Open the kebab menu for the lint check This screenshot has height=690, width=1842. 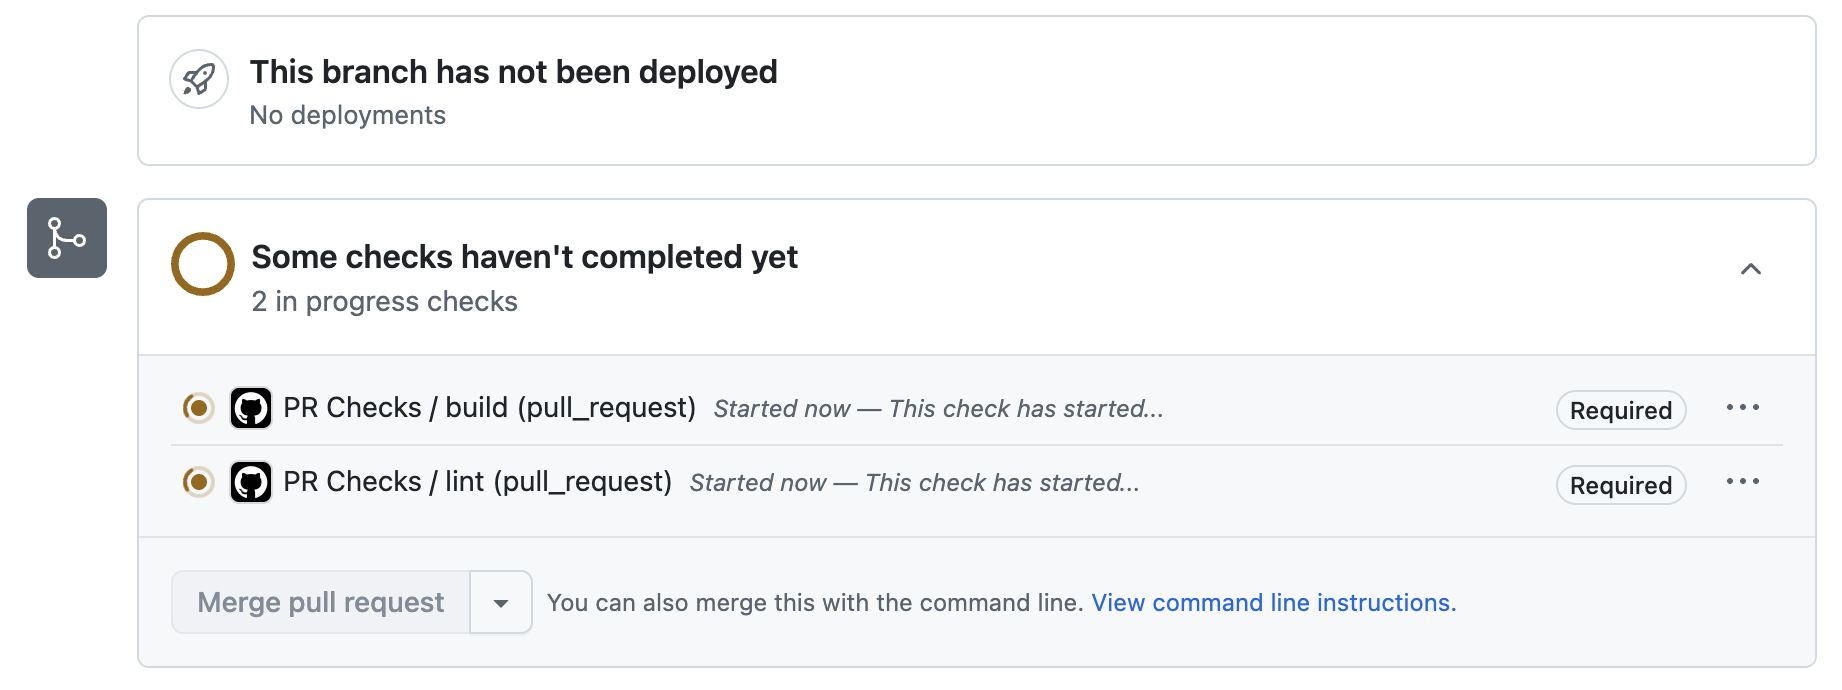coord(1743,481)
